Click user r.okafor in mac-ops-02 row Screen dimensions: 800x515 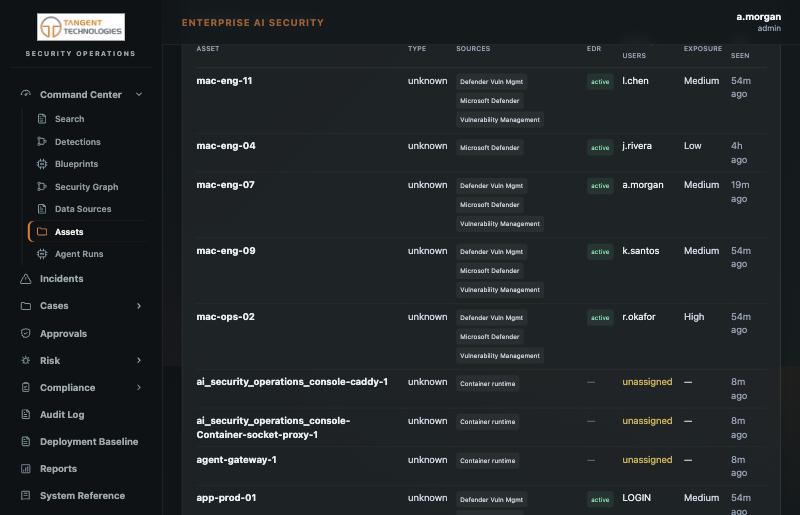pos(639,316)
